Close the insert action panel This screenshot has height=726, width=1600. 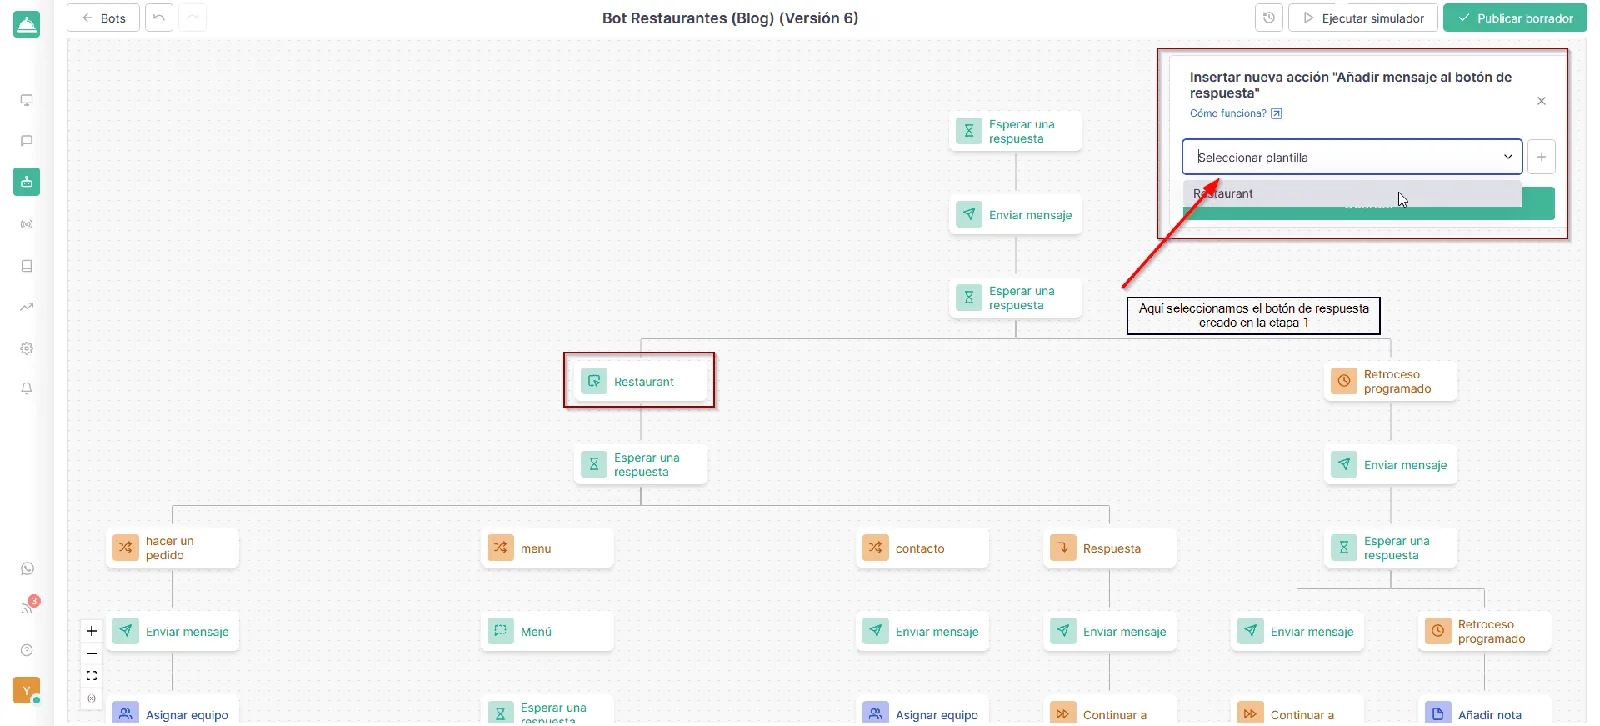[1541, 101]
